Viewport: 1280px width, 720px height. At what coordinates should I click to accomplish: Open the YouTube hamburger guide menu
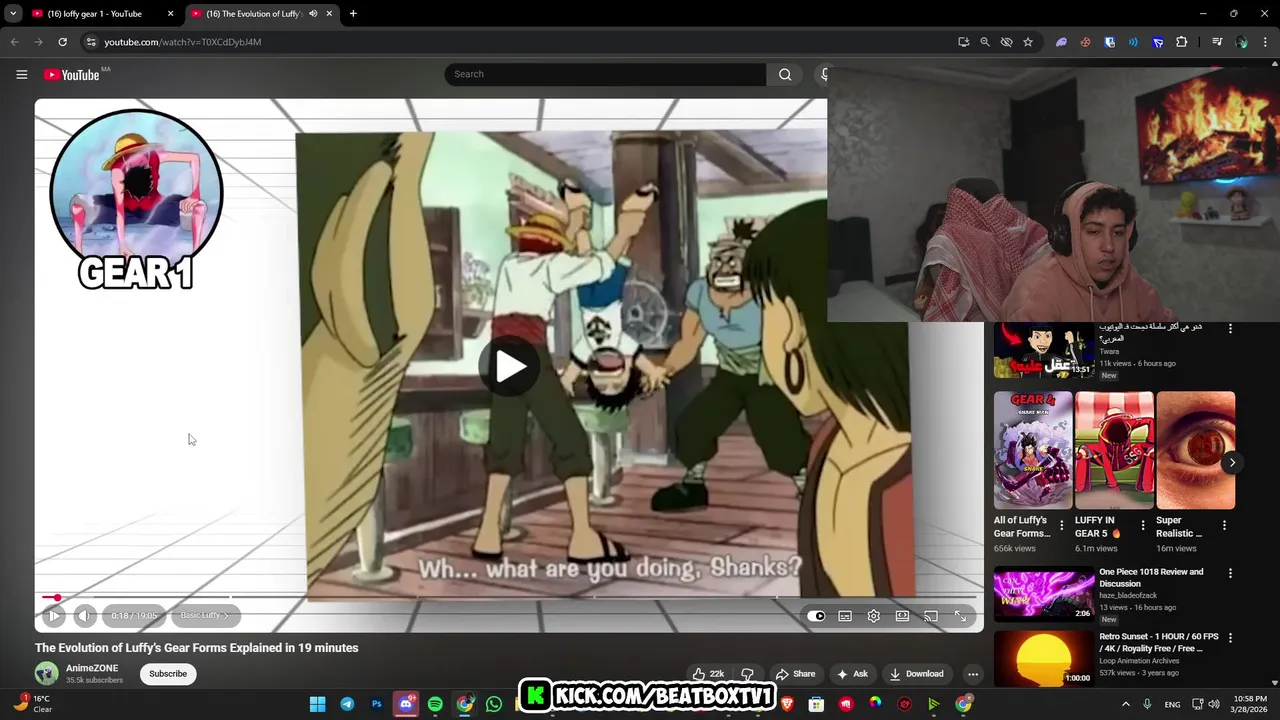(x=21, y=74)
